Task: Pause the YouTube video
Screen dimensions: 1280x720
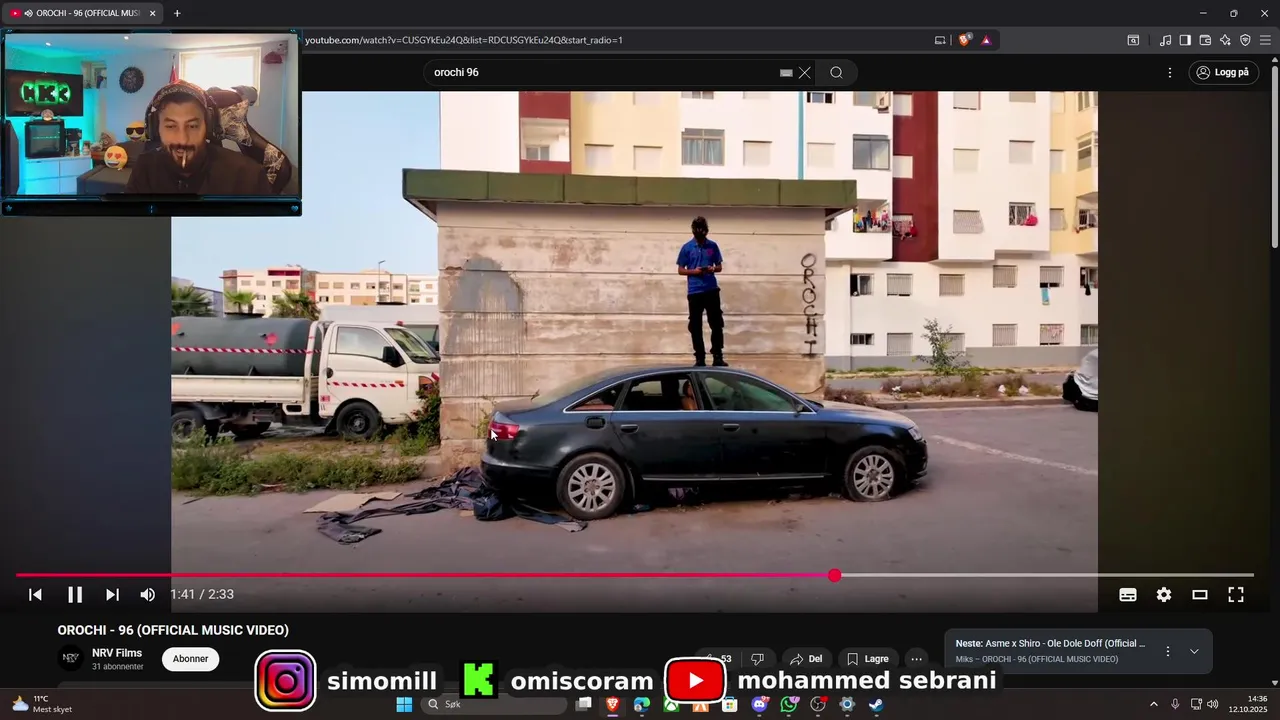Action: pyautogui.click(x=75, y=594)
